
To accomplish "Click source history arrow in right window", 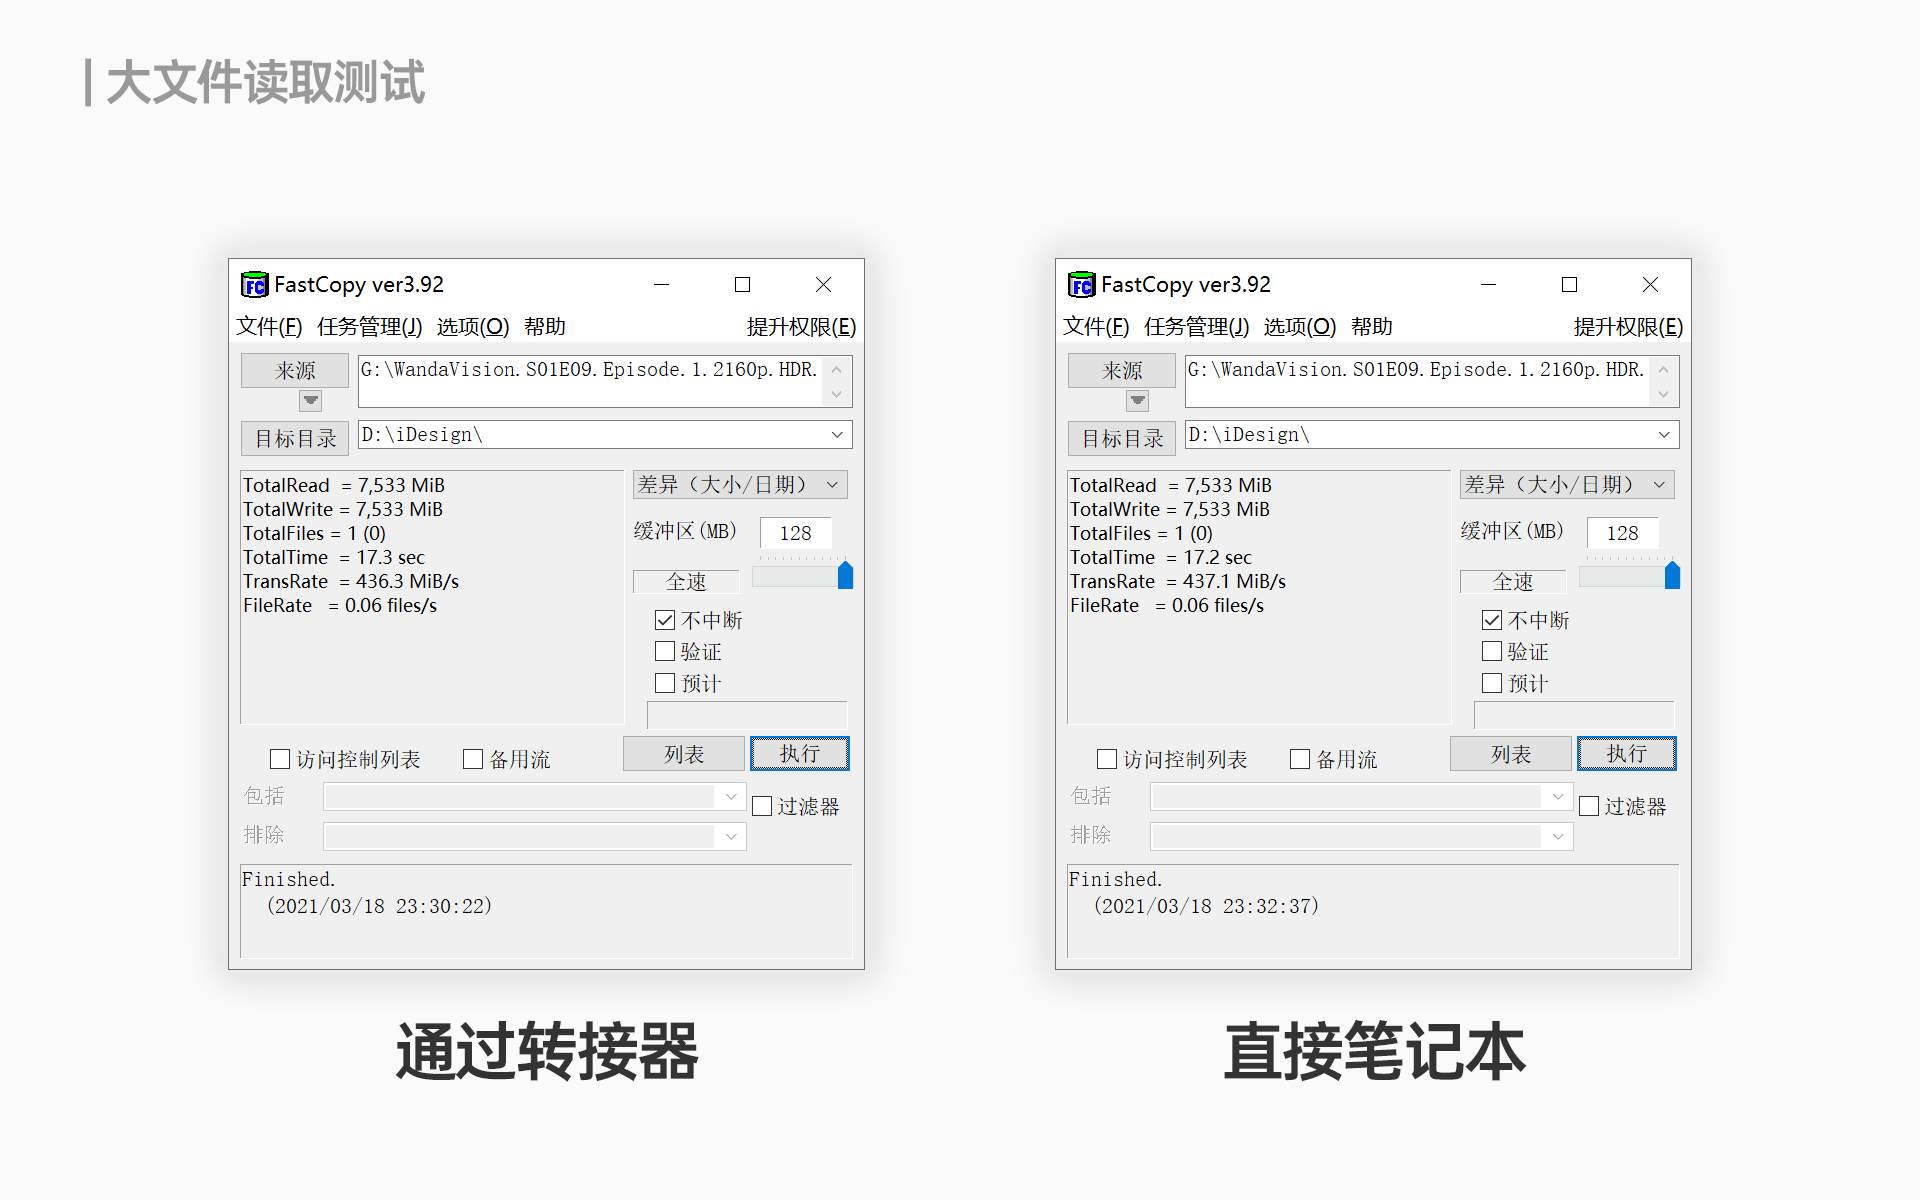I will [1138, 401].
